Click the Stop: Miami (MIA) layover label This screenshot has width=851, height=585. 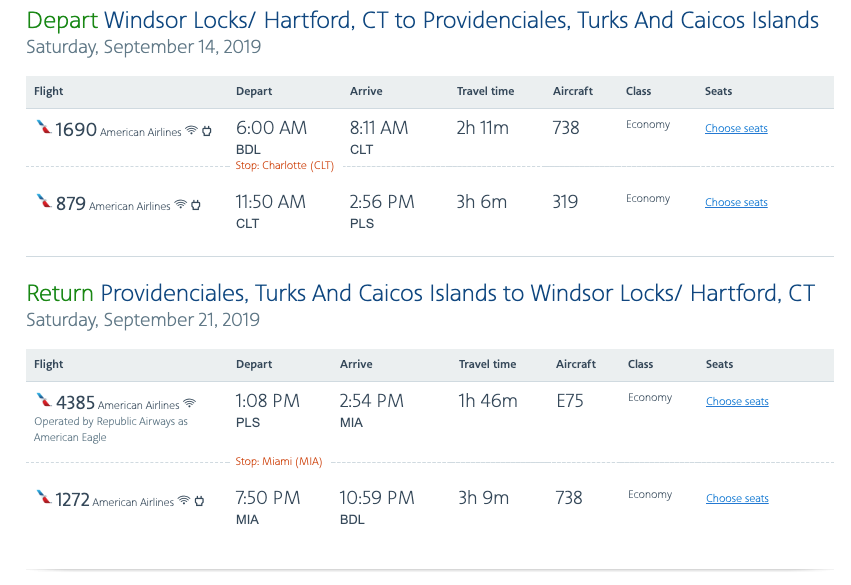coord(278,461)
